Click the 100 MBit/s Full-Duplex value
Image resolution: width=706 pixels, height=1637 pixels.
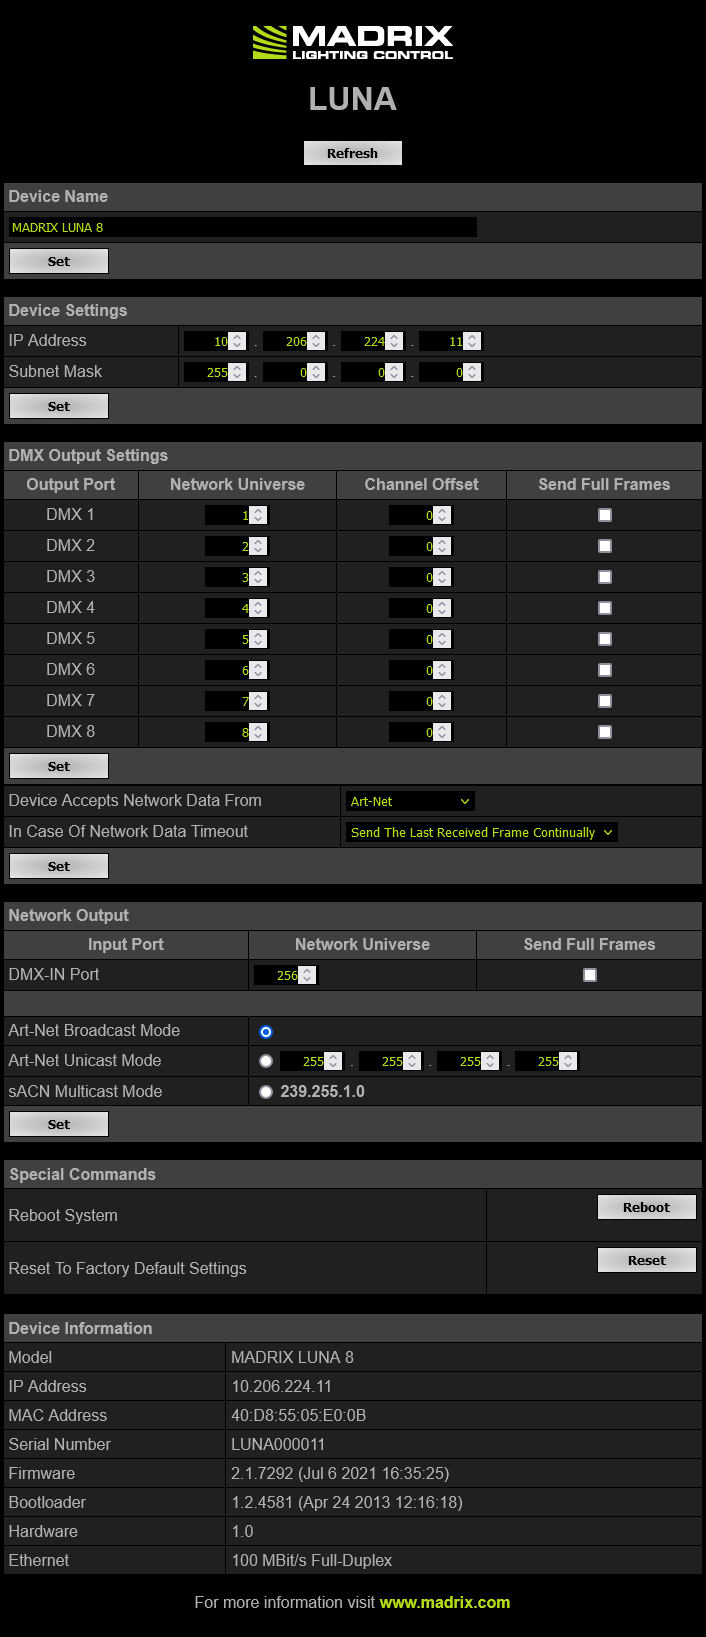[x=312, y=1560]
